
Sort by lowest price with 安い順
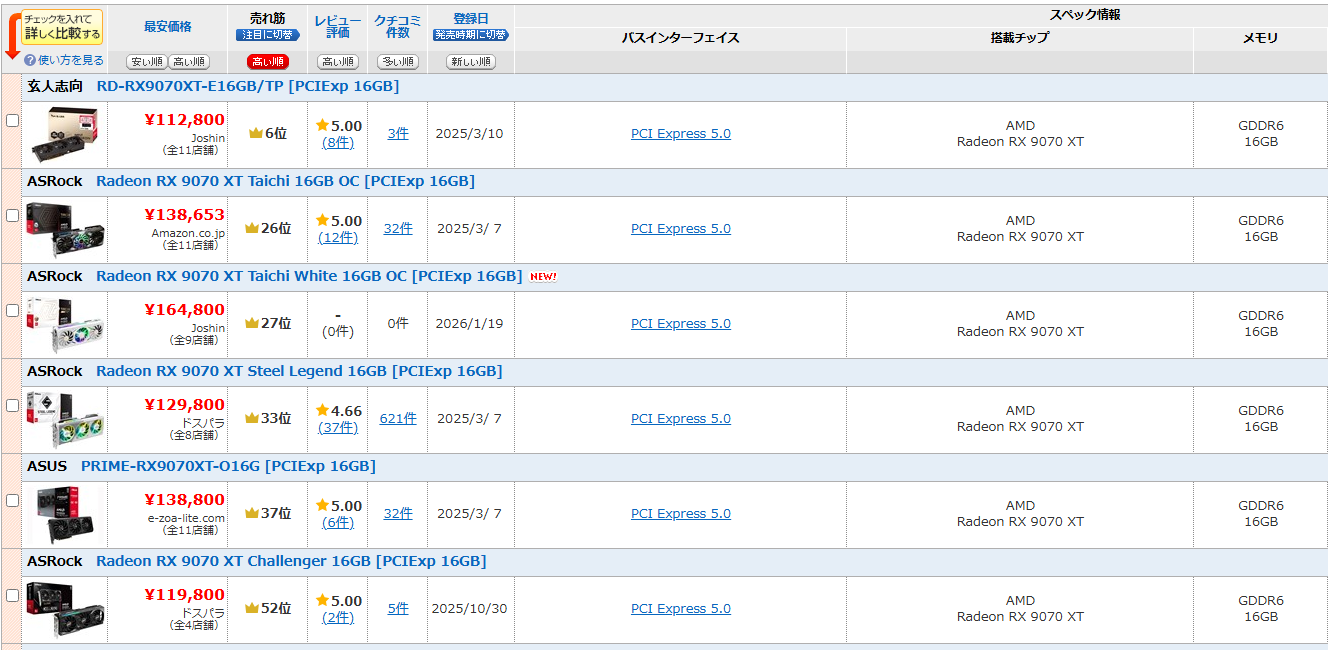(x=146, y=62)
